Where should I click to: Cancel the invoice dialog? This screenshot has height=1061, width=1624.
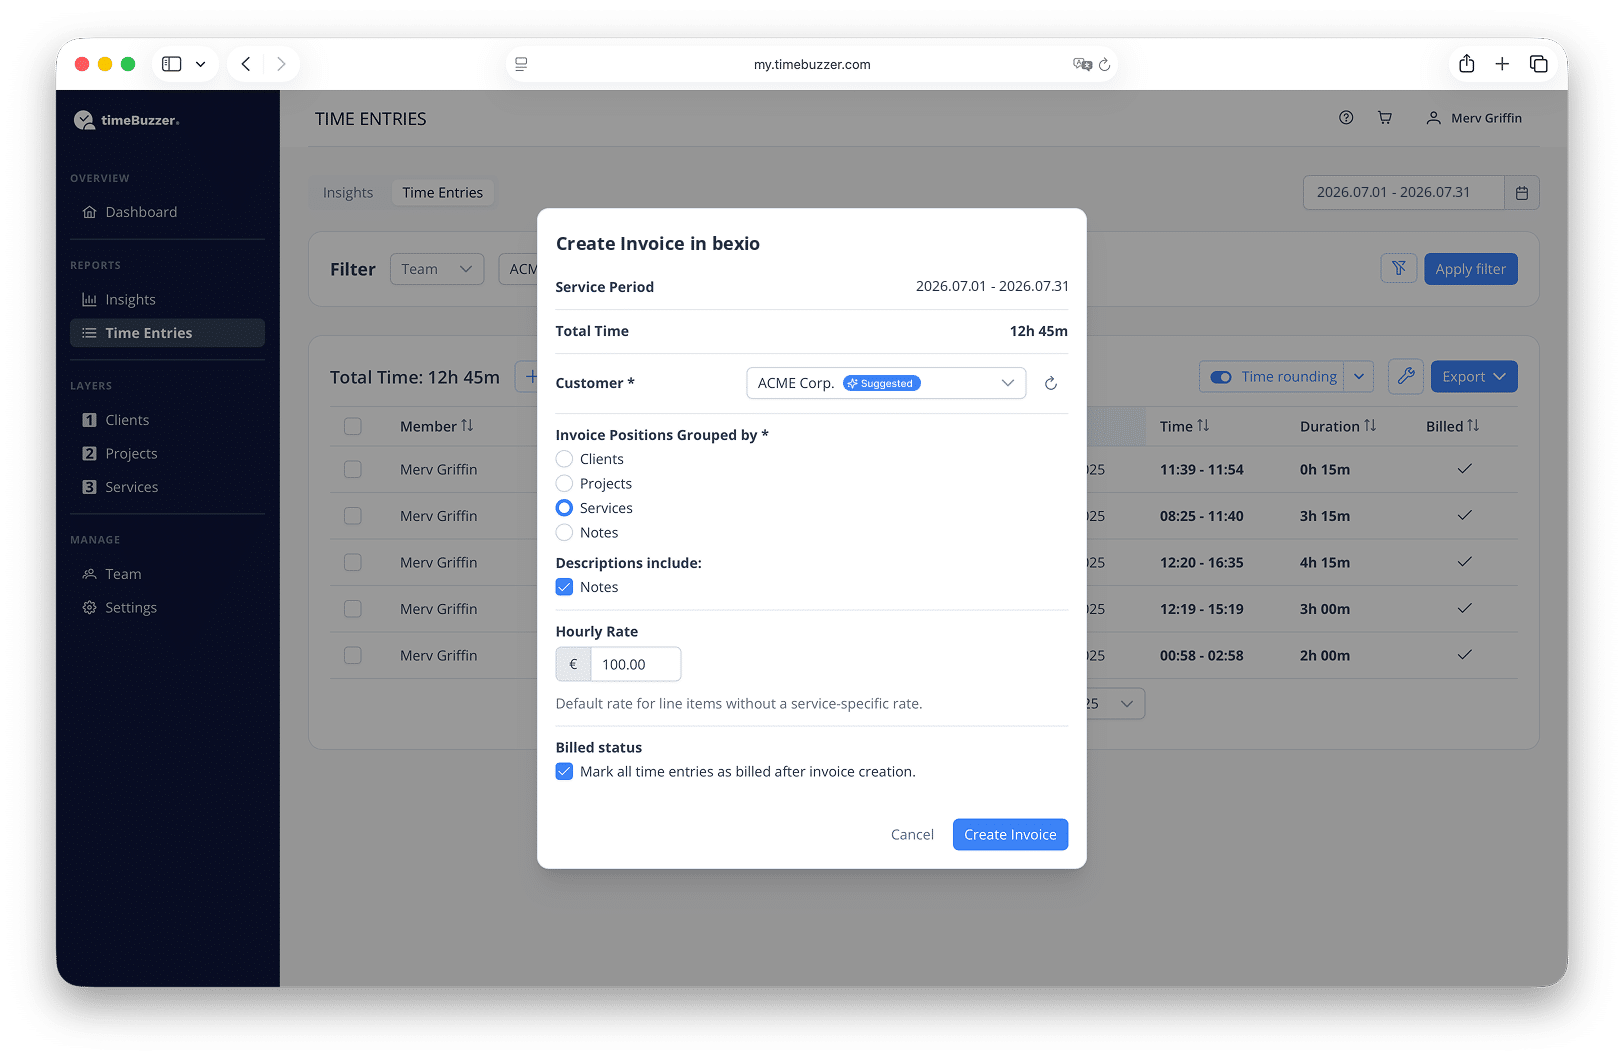[912, 835]
